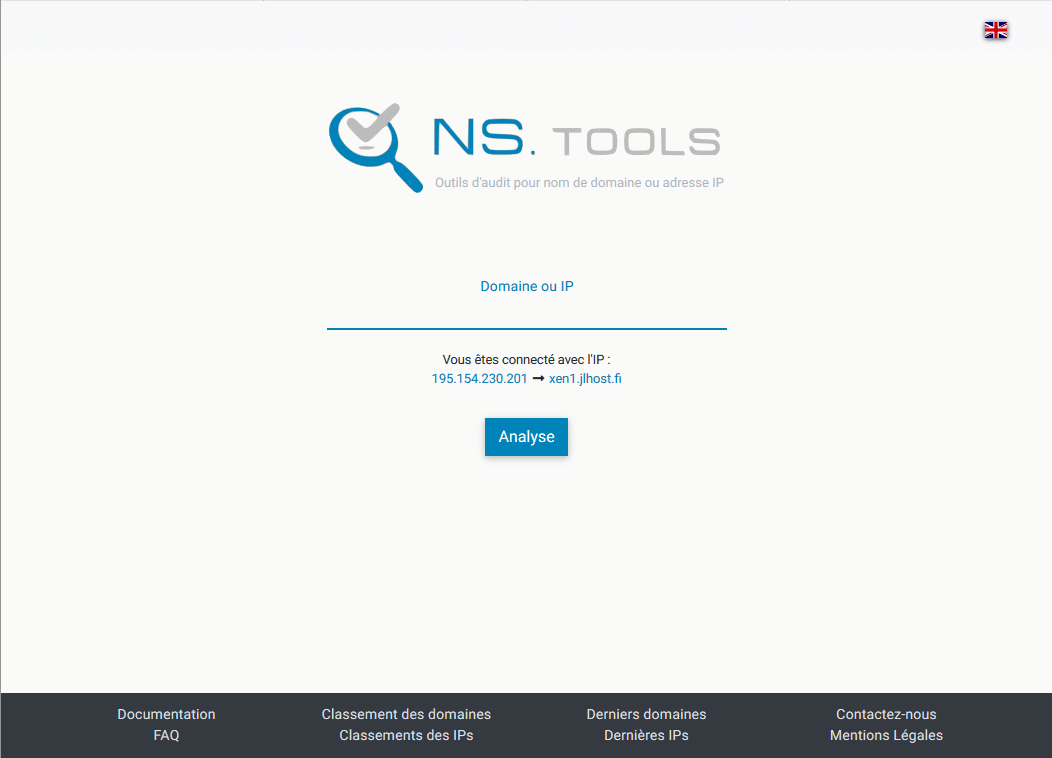This screenshot has height=758, width=1052.
Task: Switch language via the UK flag icon
Action: click(996, 30)
